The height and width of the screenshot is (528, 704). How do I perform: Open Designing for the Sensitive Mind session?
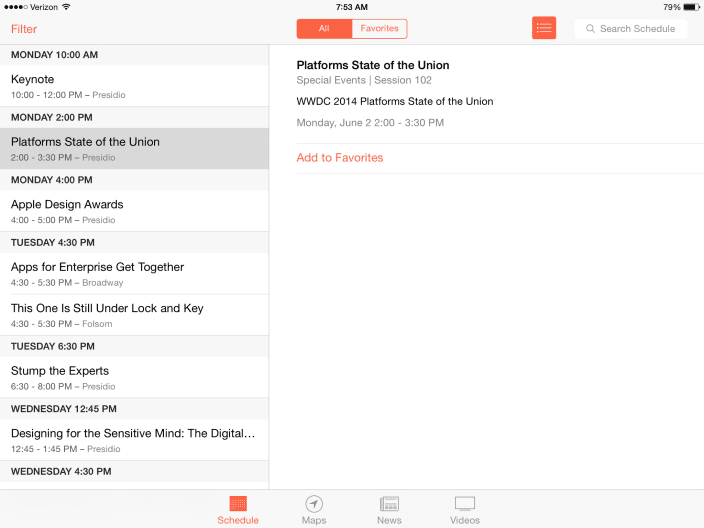(134, 440)
